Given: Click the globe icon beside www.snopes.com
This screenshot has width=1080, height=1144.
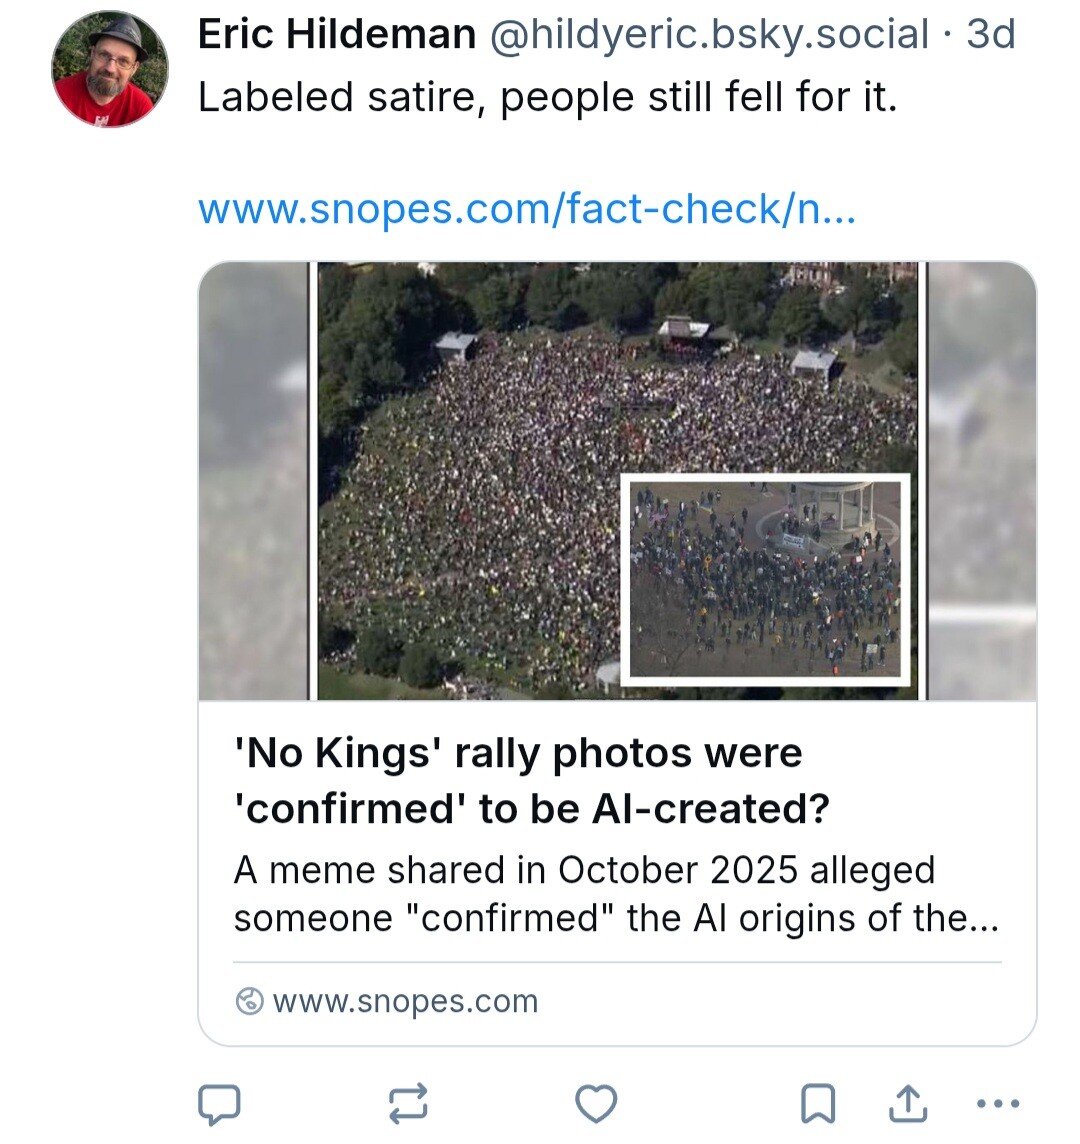Looking at the screenshot, I should point(249,1001).
